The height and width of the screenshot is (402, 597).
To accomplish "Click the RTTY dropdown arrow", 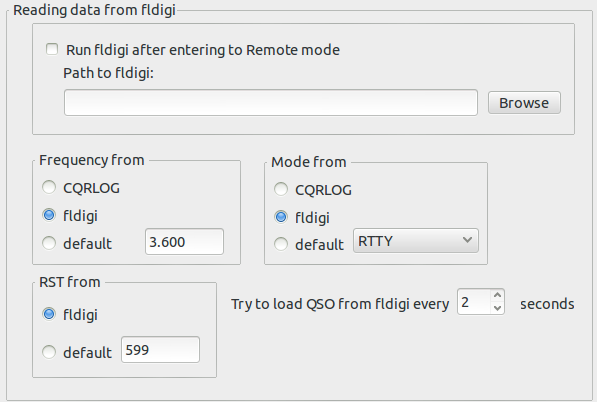I will [467, 240].
